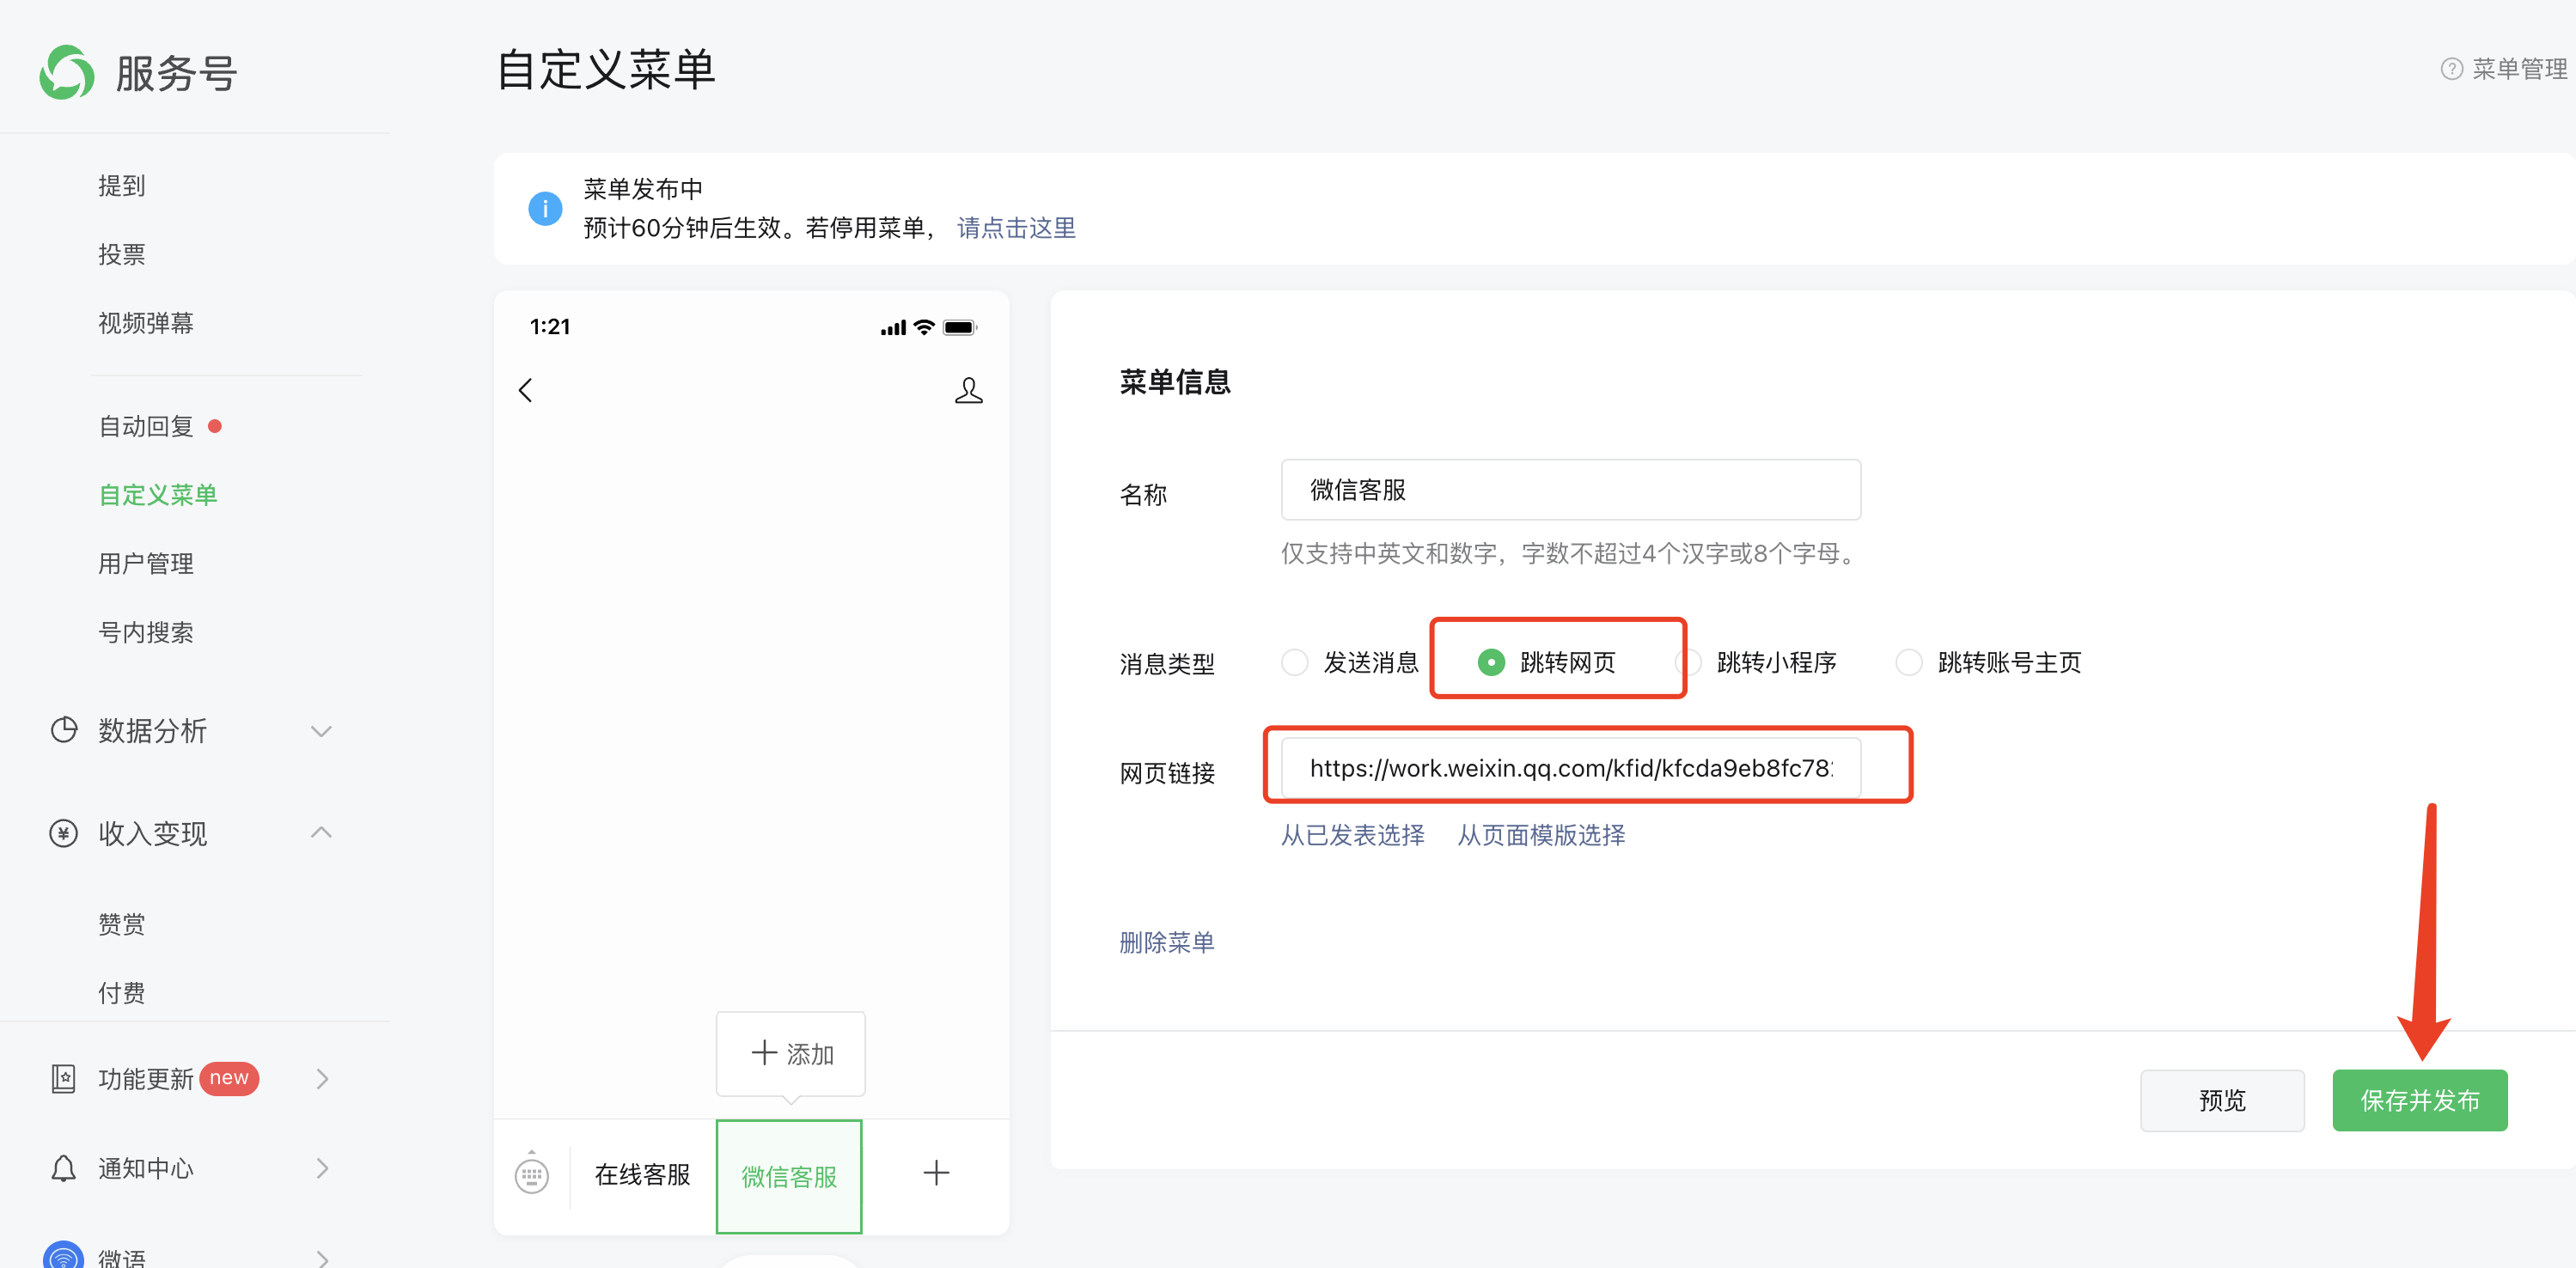This screenshot has height=1268, width=2576.
Task: Click the blue 微语 round icon
Action: click(64, 1255)
